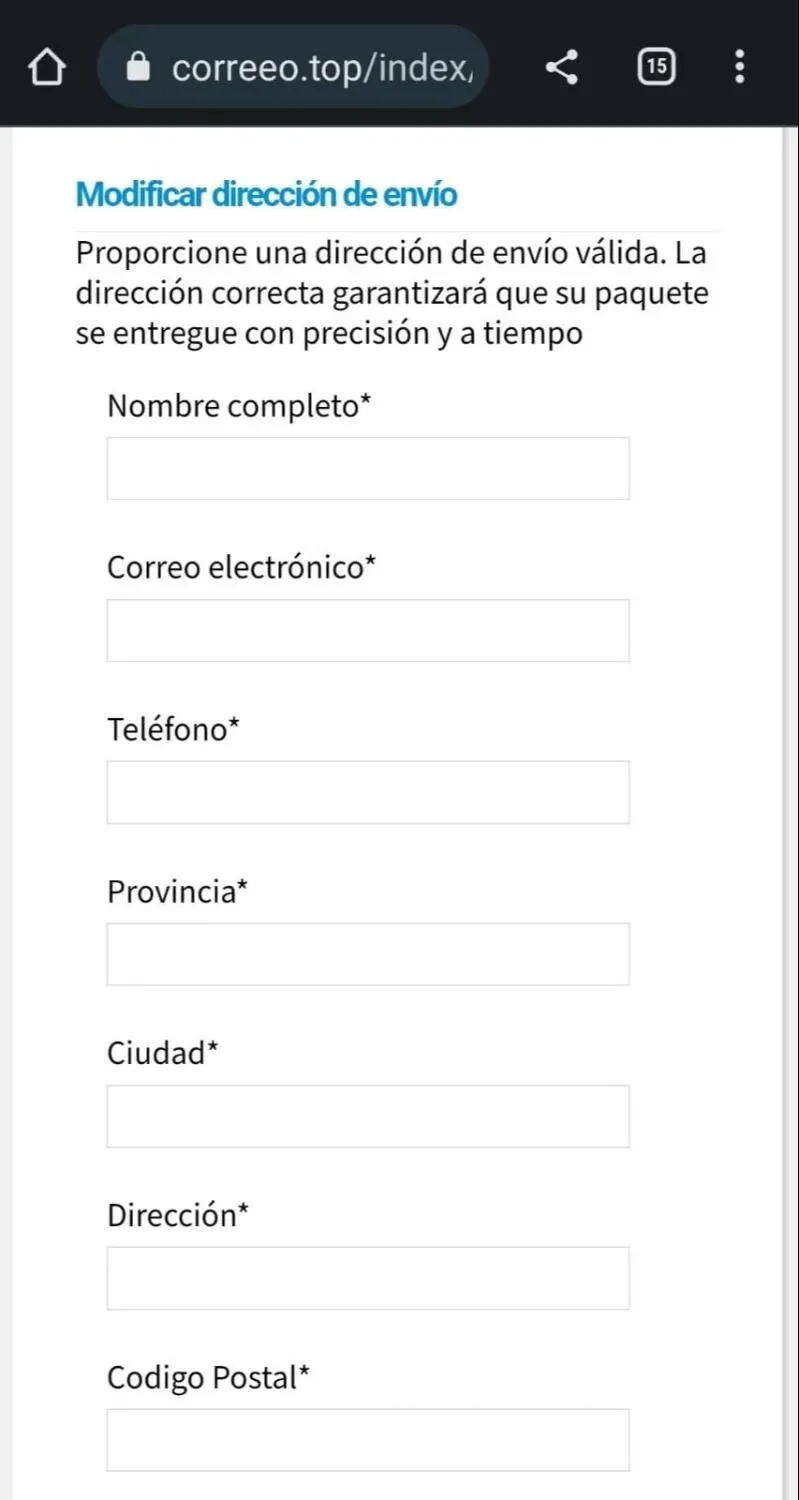Click the 'Ciudad*' field label

(162, 1054)
